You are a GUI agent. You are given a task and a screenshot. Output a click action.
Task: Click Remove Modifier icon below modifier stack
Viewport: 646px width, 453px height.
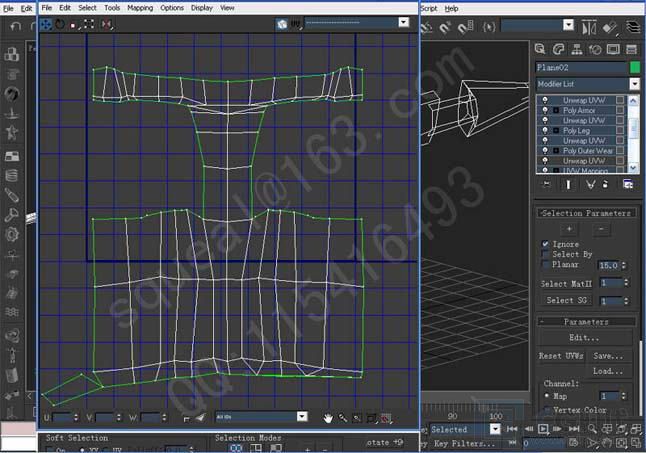605,184
